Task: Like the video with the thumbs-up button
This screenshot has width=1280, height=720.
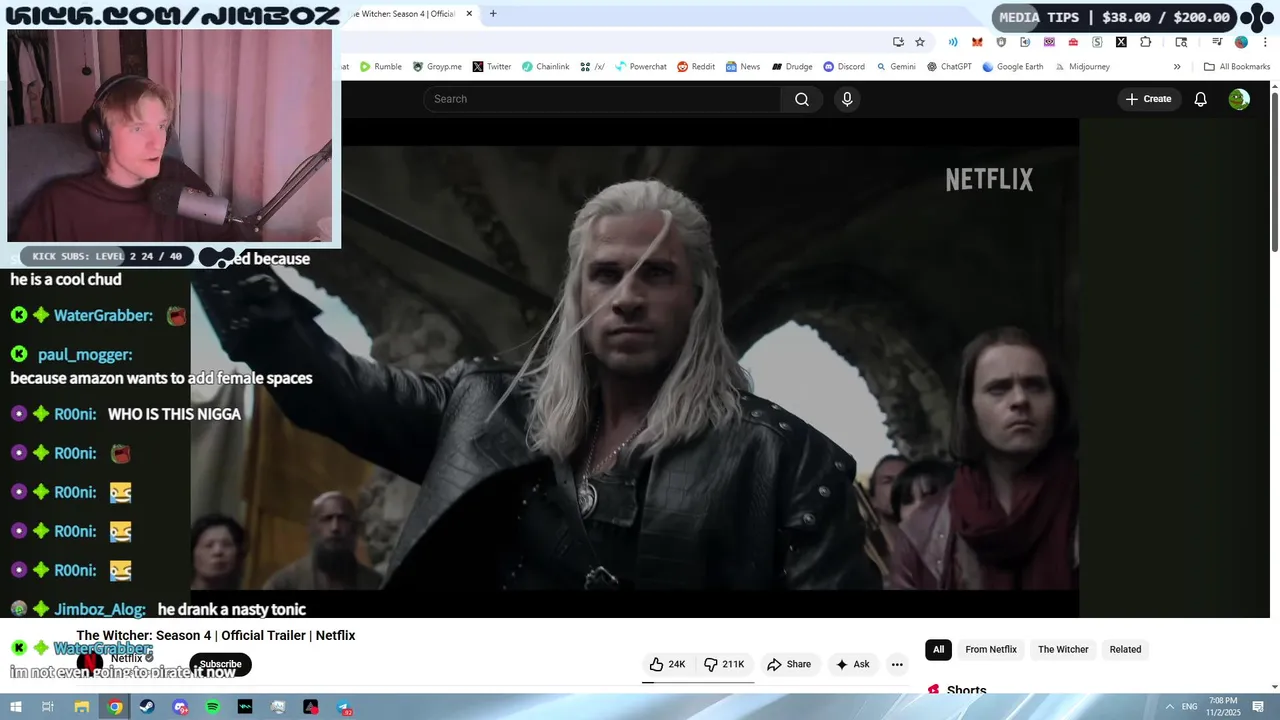Action: point(668,664)
